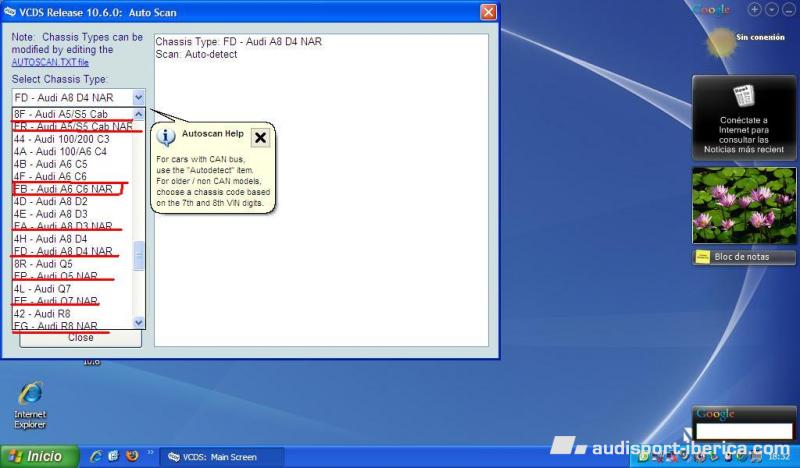Select 8F - Audi A5/S5 Cab
800x468 pixels.
click(x=72, y=114)
